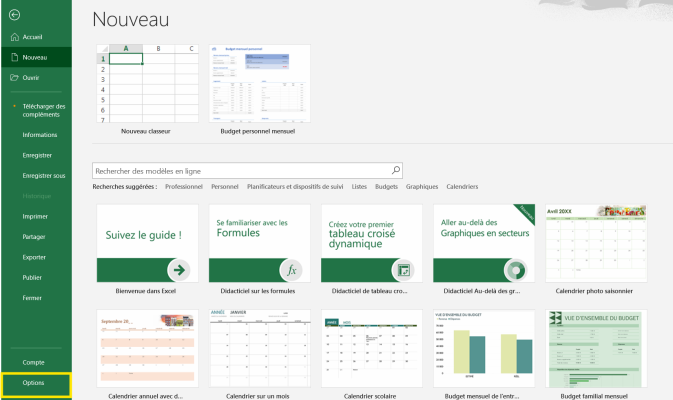Click the Budgets suggested search
Viewport: 673px width, 400px height.
386,187
